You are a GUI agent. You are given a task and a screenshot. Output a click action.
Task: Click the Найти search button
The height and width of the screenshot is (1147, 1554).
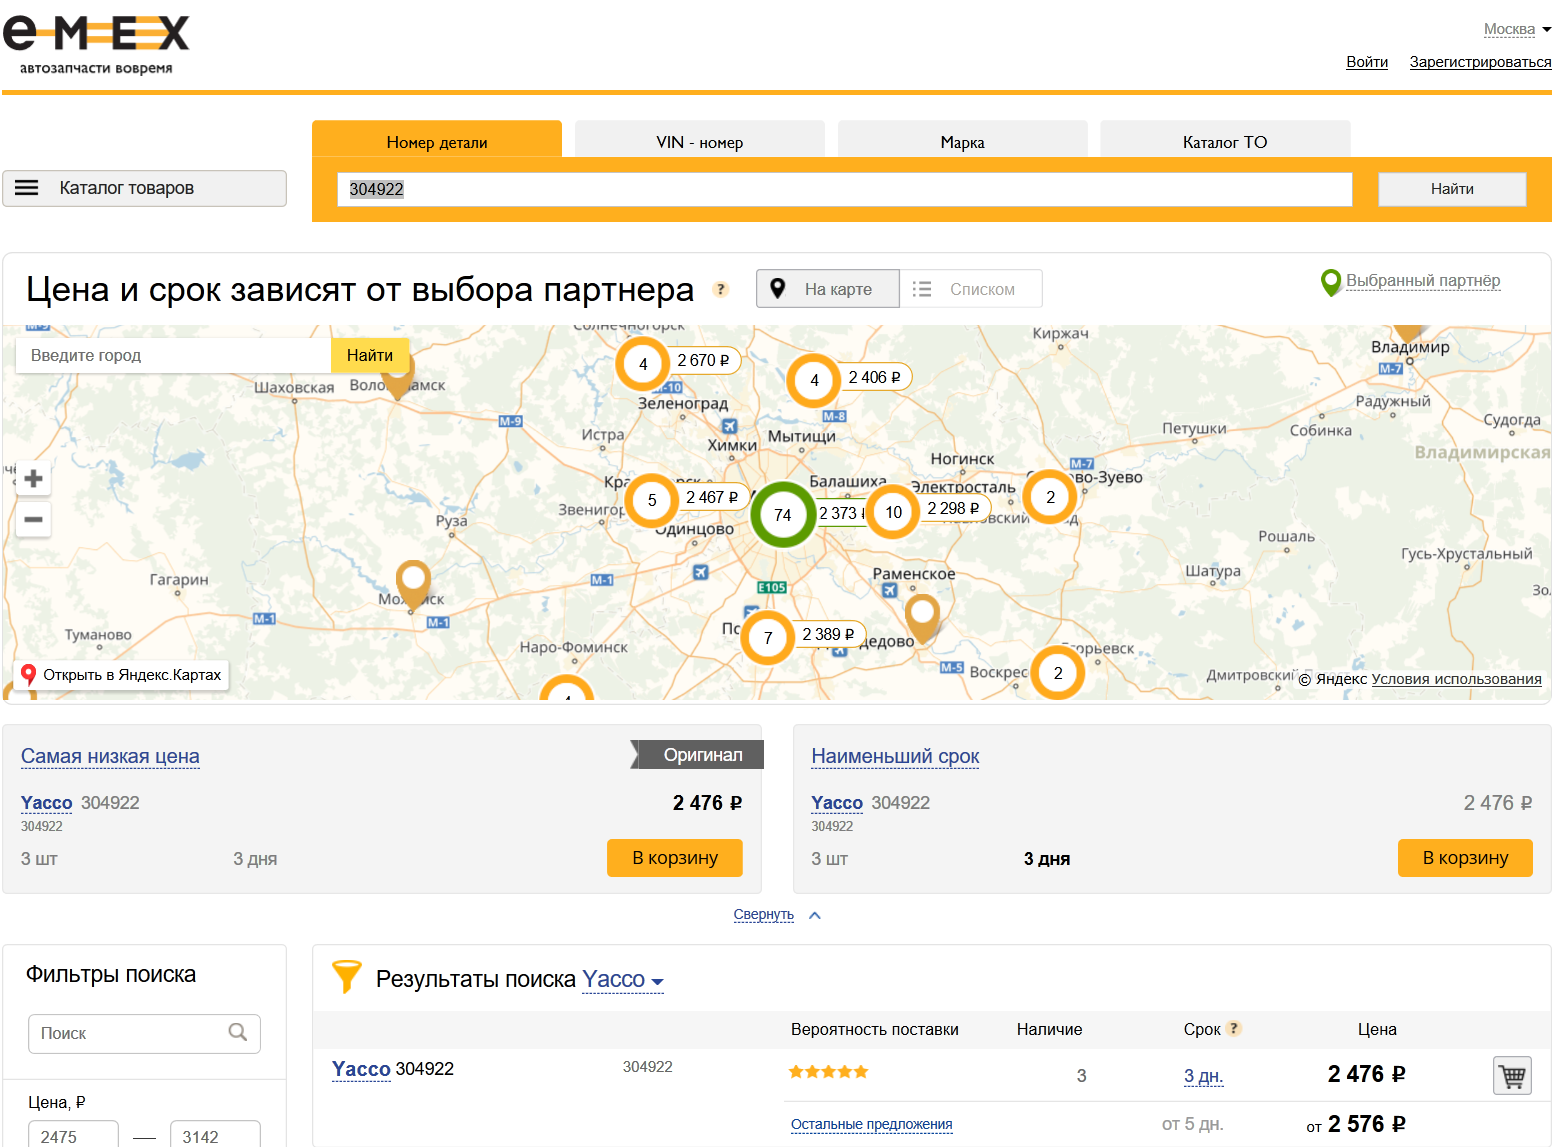[x=1452, y=189]
